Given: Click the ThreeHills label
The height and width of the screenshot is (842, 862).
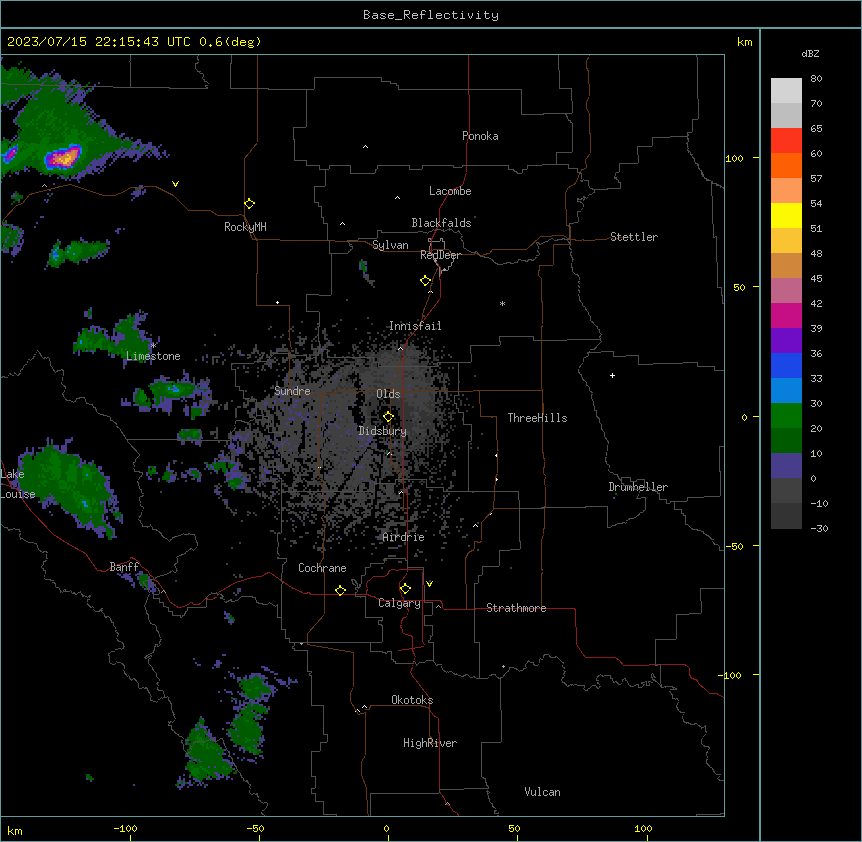Looking at the screenshot, I should point(537,418).
